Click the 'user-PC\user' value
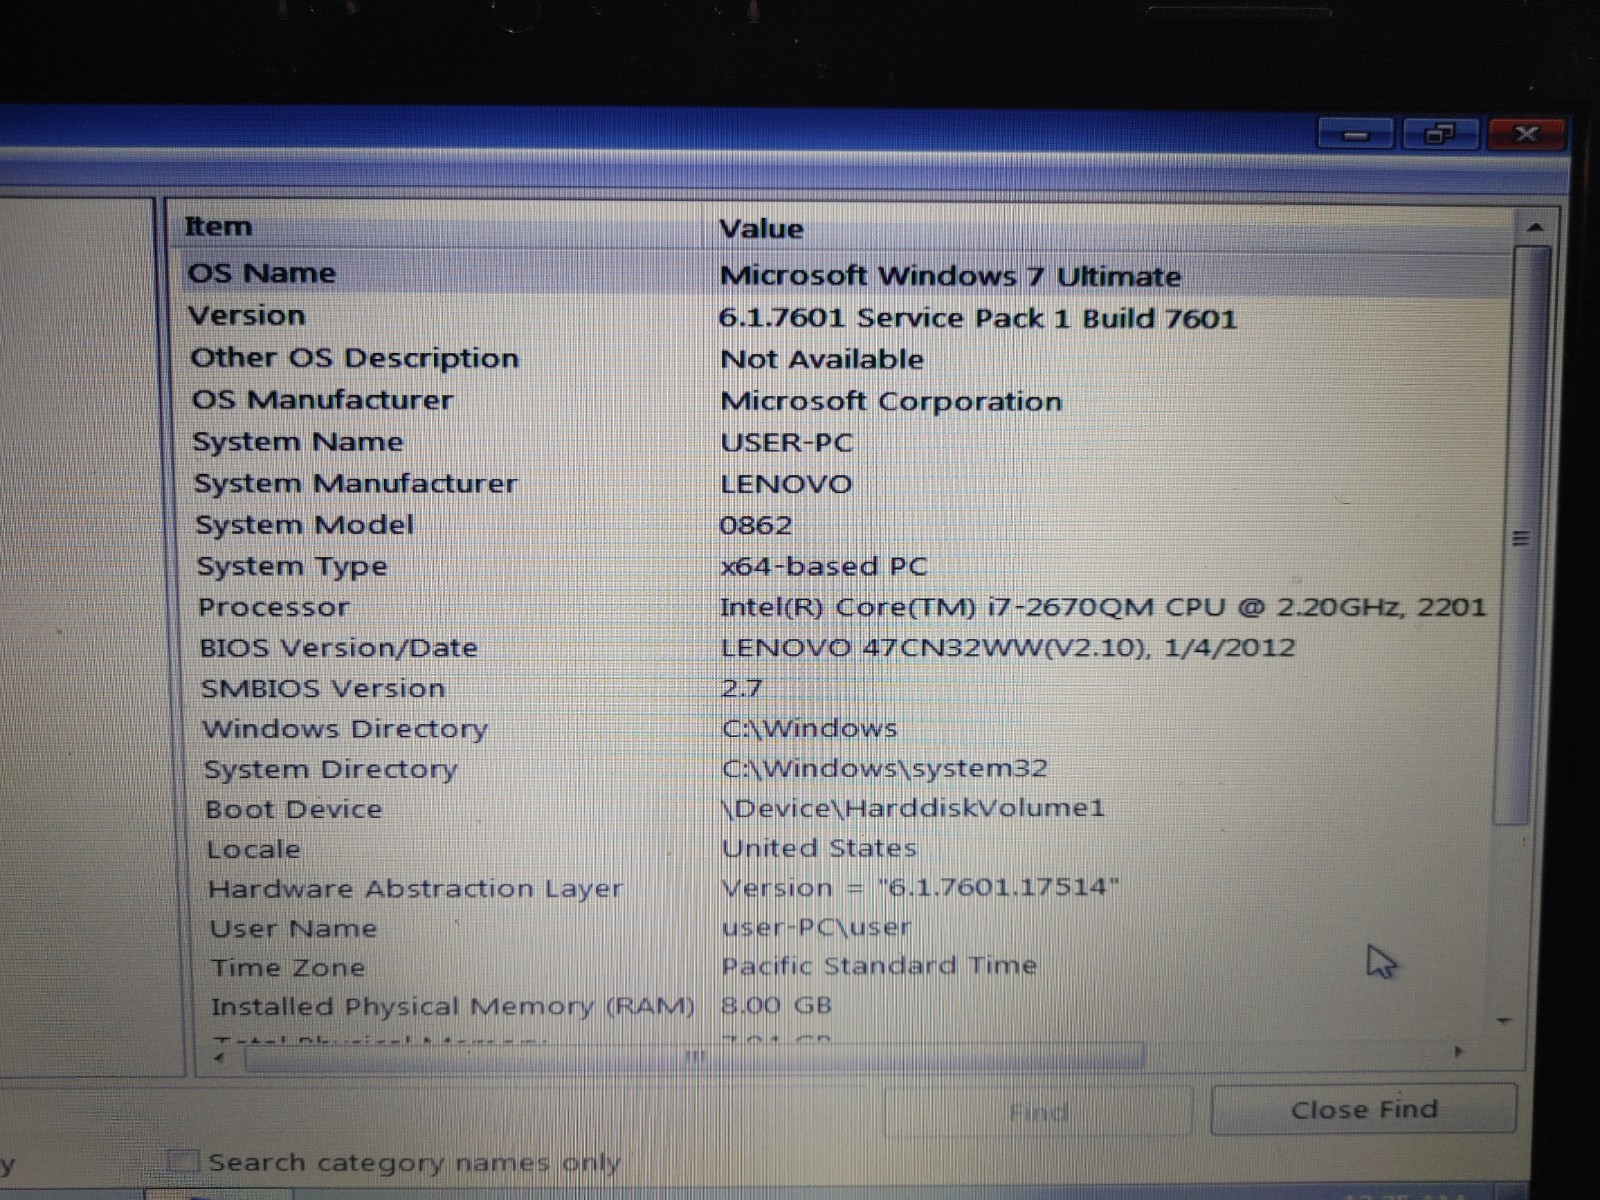Screen dimensions: 1600x1200 [x=817, y=927]
